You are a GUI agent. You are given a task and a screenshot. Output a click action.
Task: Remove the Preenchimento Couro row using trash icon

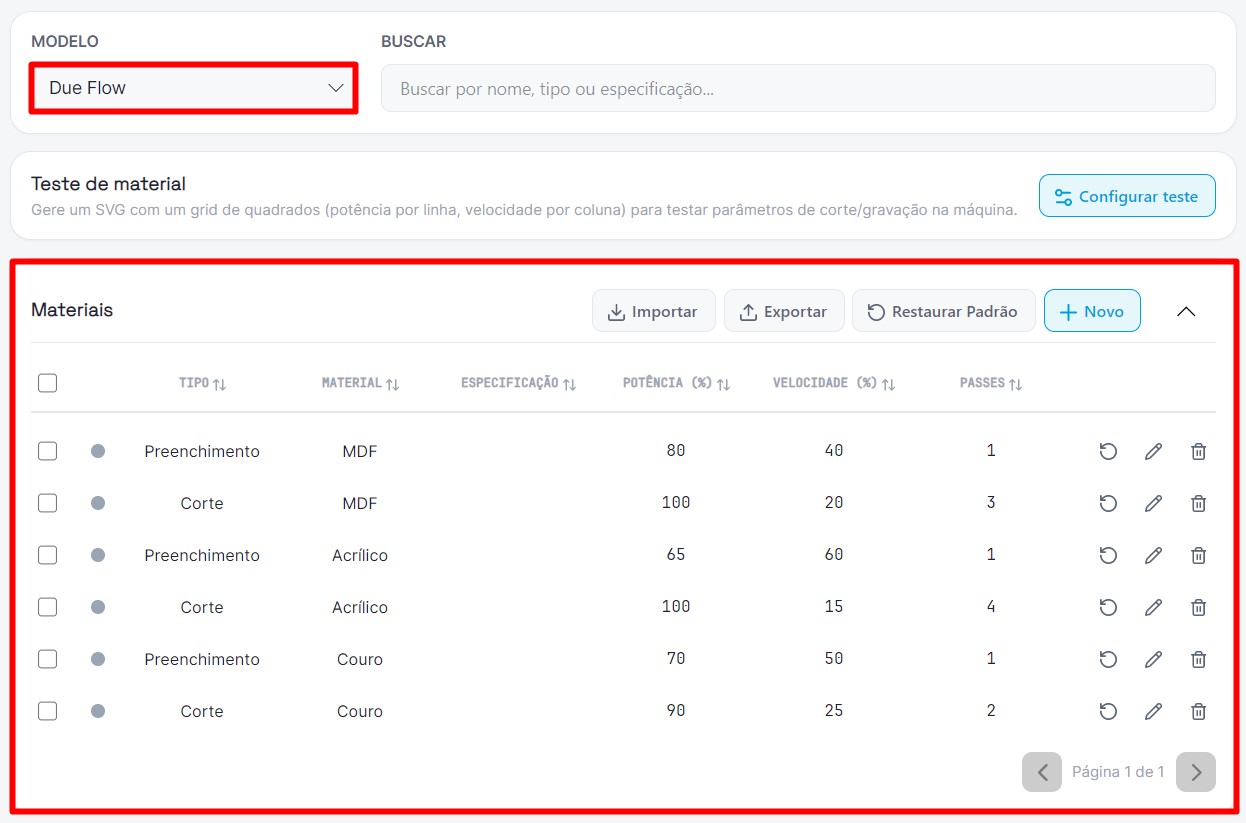[1198, 659]
